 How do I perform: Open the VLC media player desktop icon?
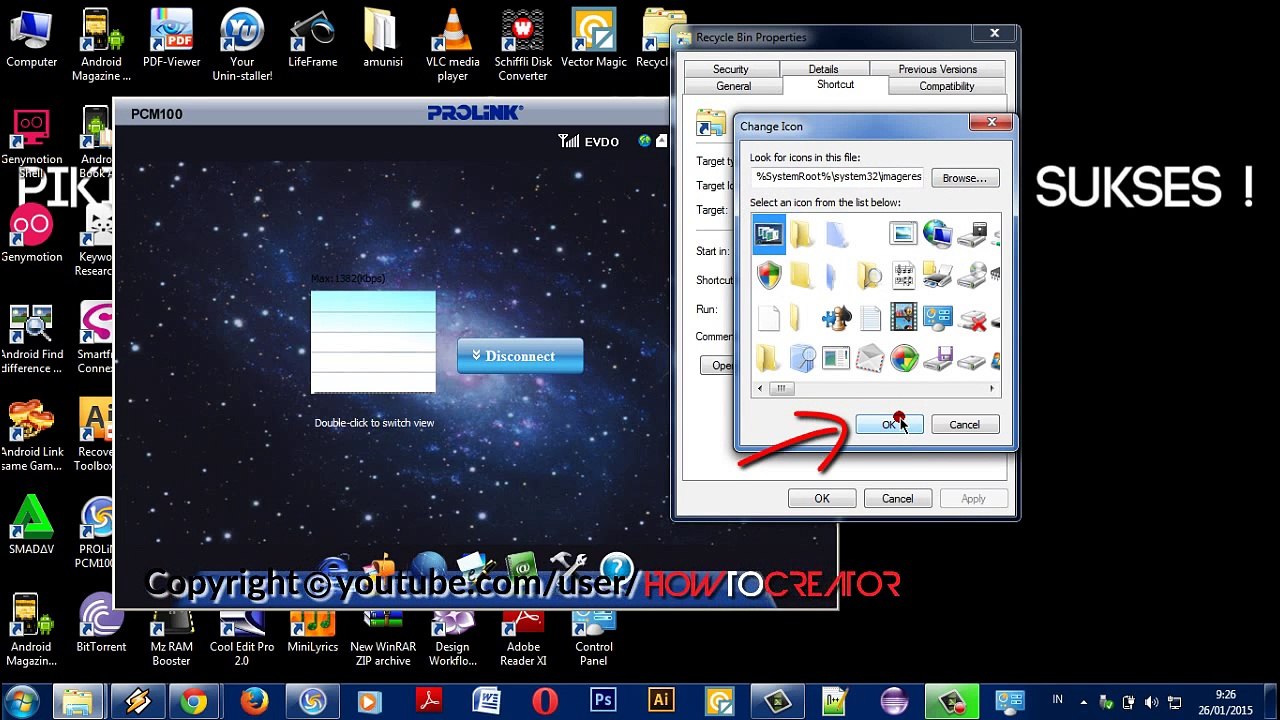click(x=452, y=44)
